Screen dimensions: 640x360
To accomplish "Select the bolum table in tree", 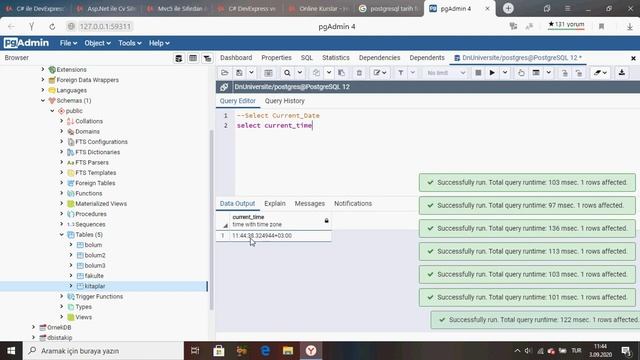I will point(93,245).
